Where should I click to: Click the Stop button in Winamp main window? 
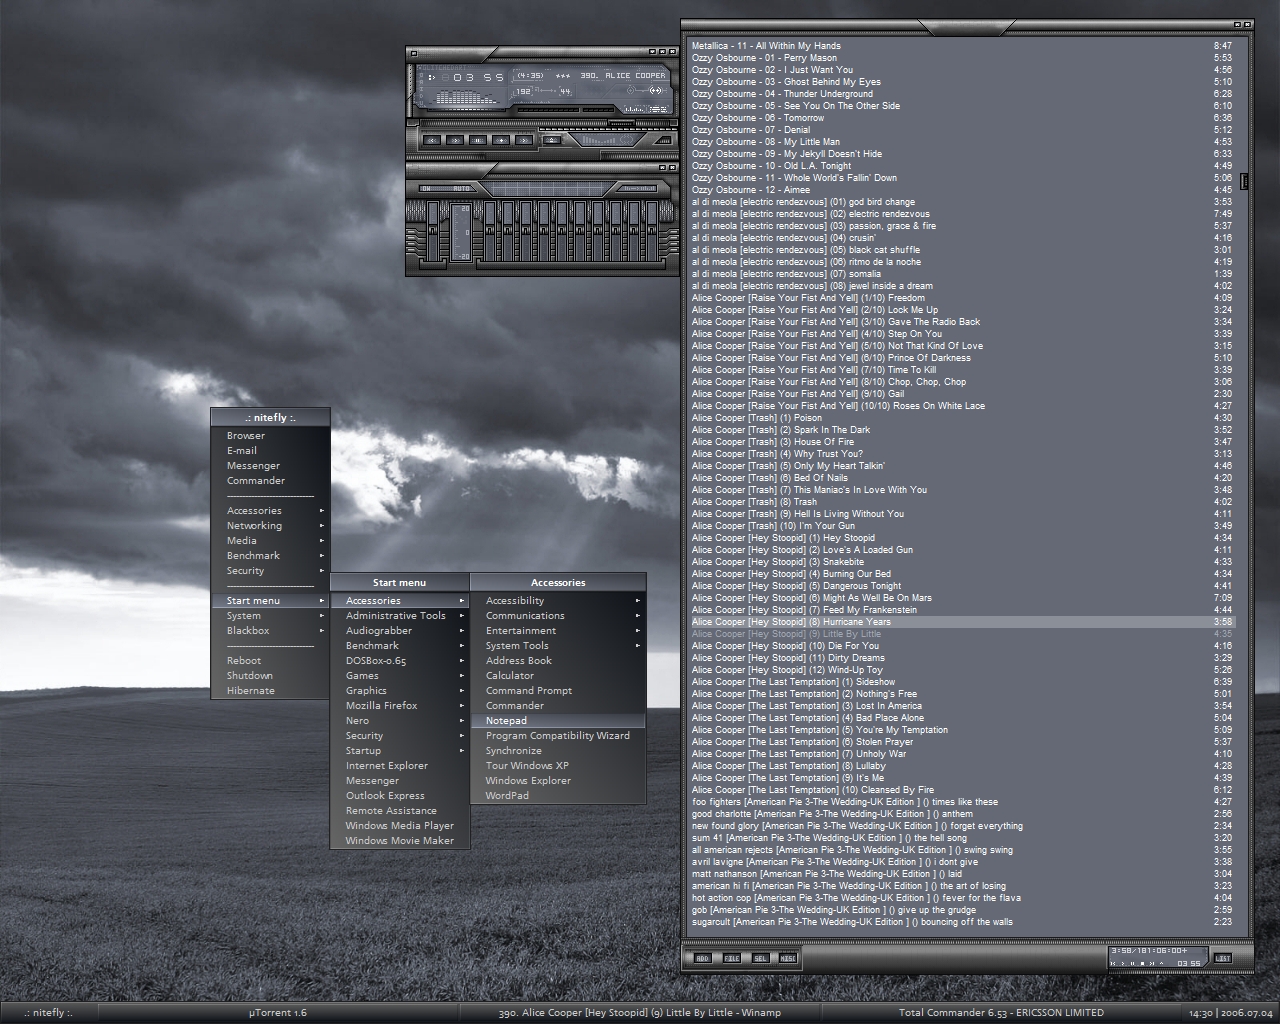[x=501, y=140]
